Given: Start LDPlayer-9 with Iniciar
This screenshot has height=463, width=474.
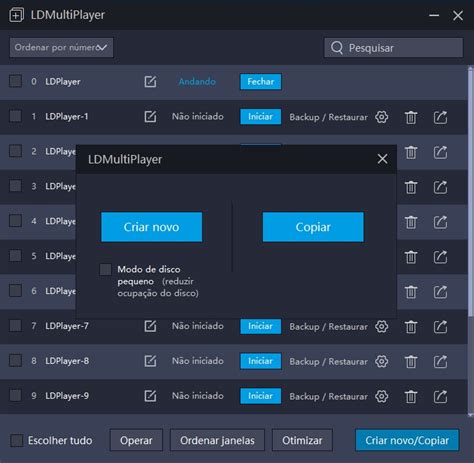Looking at the screenshot, I should [x=260, y=396].
